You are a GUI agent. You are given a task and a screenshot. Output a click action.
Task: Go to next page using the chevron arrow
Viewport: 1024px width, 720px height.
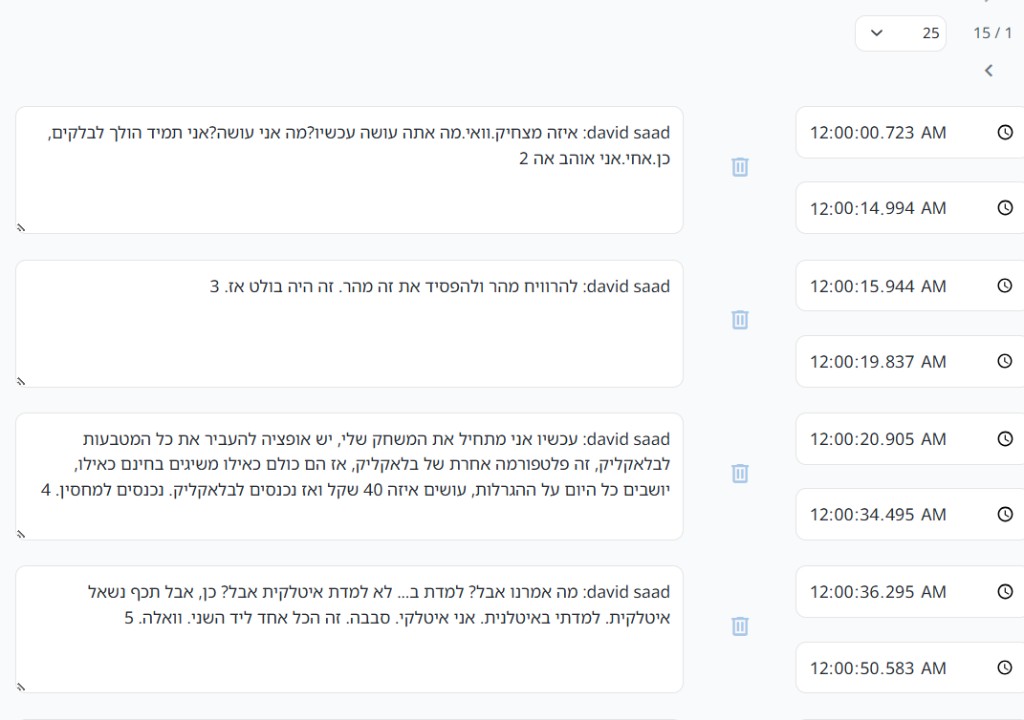coord(989,71)
